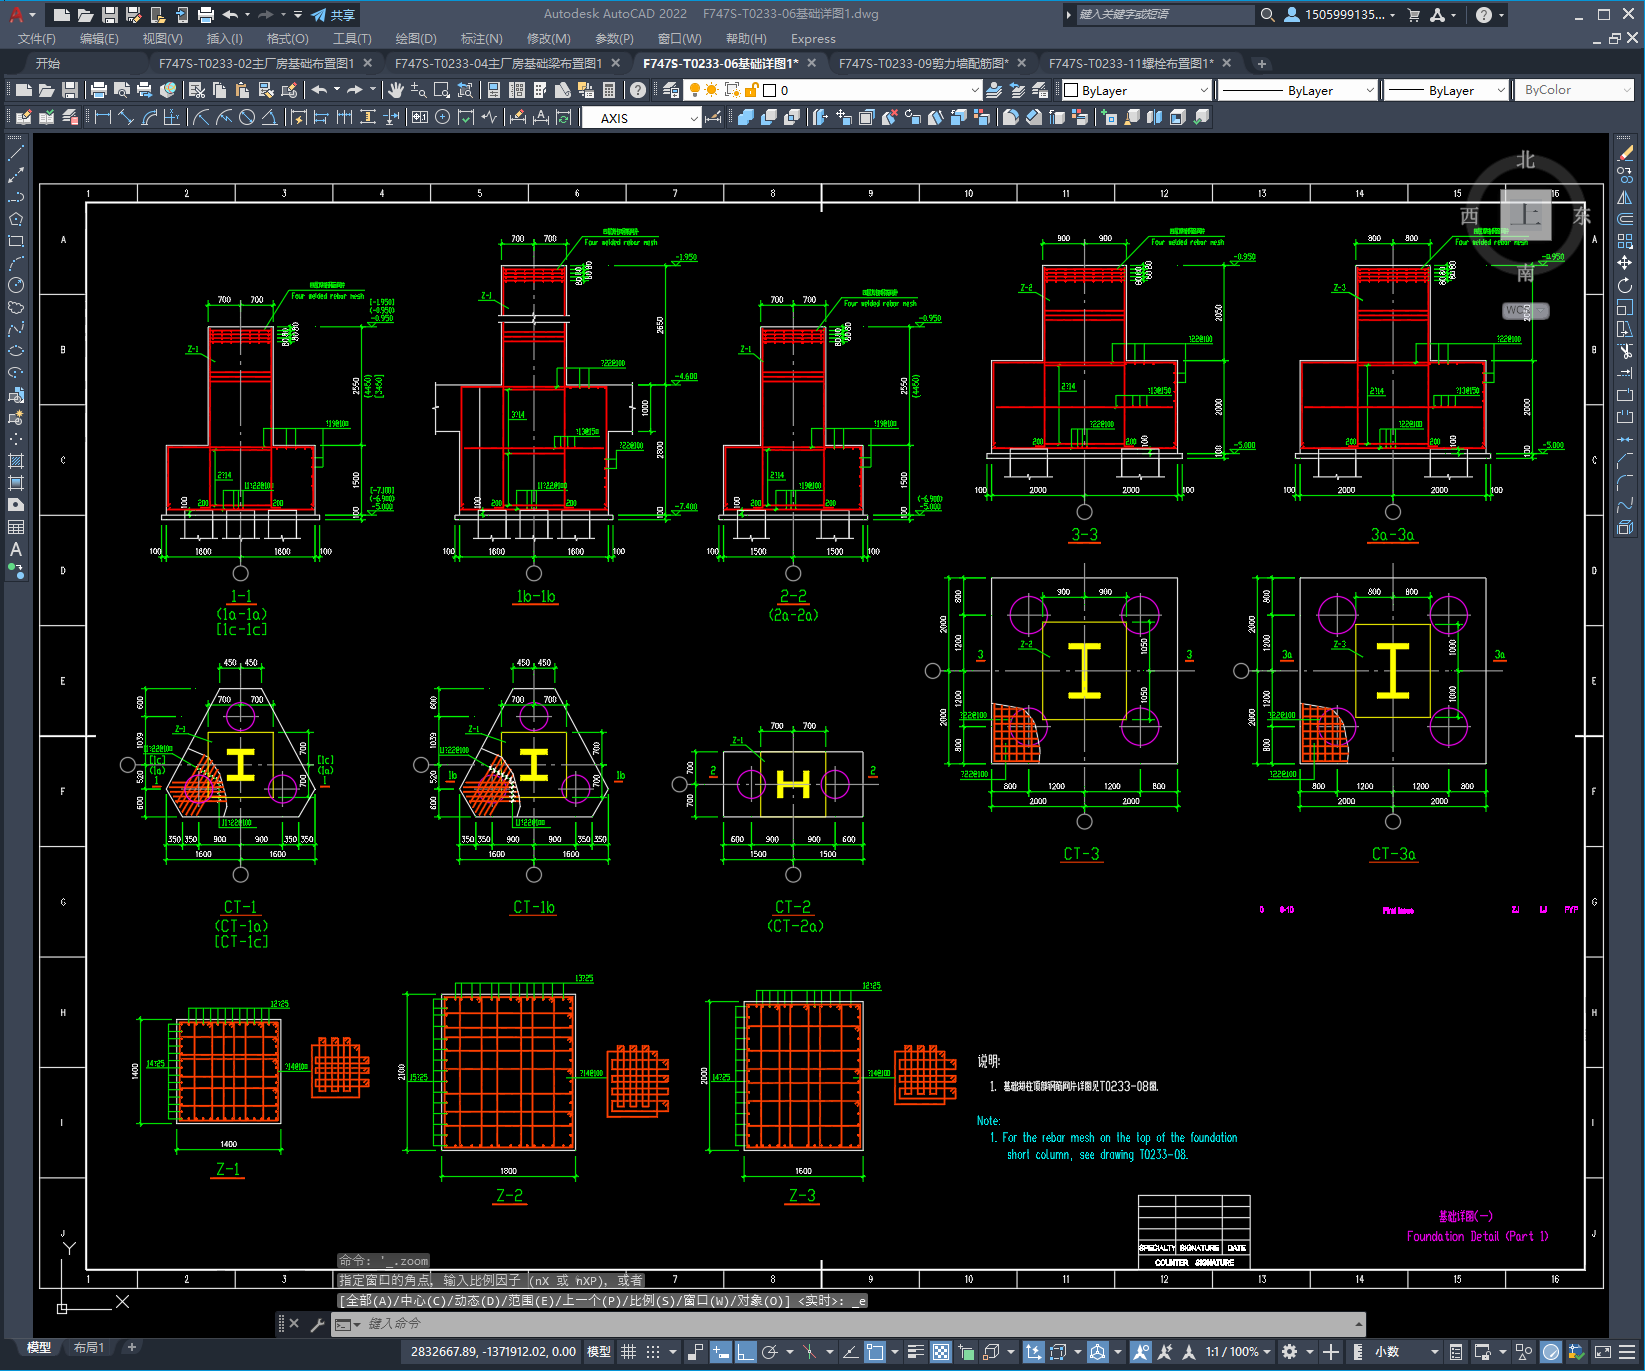Toggle Clean Screen in status bar
1645x1371 pixels.
point(1602,1352)
